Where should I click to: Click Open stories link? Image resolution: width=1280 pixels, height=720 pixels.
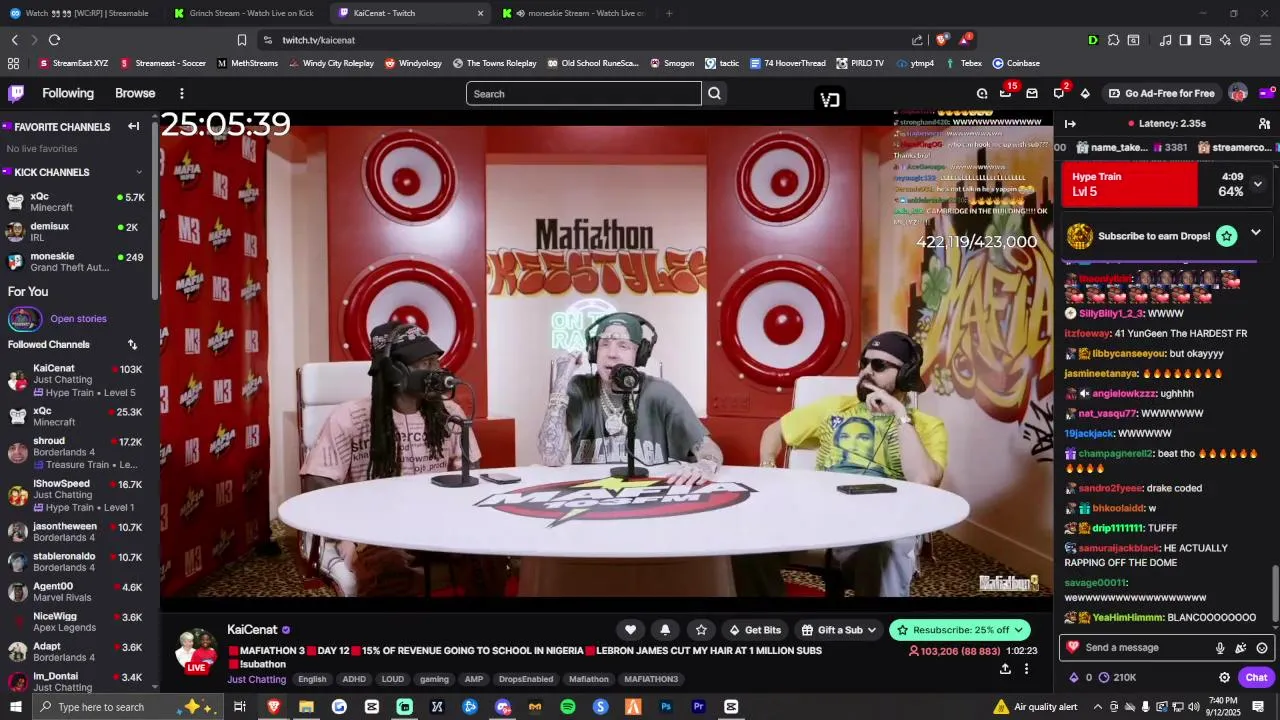(x=78, y=318)
